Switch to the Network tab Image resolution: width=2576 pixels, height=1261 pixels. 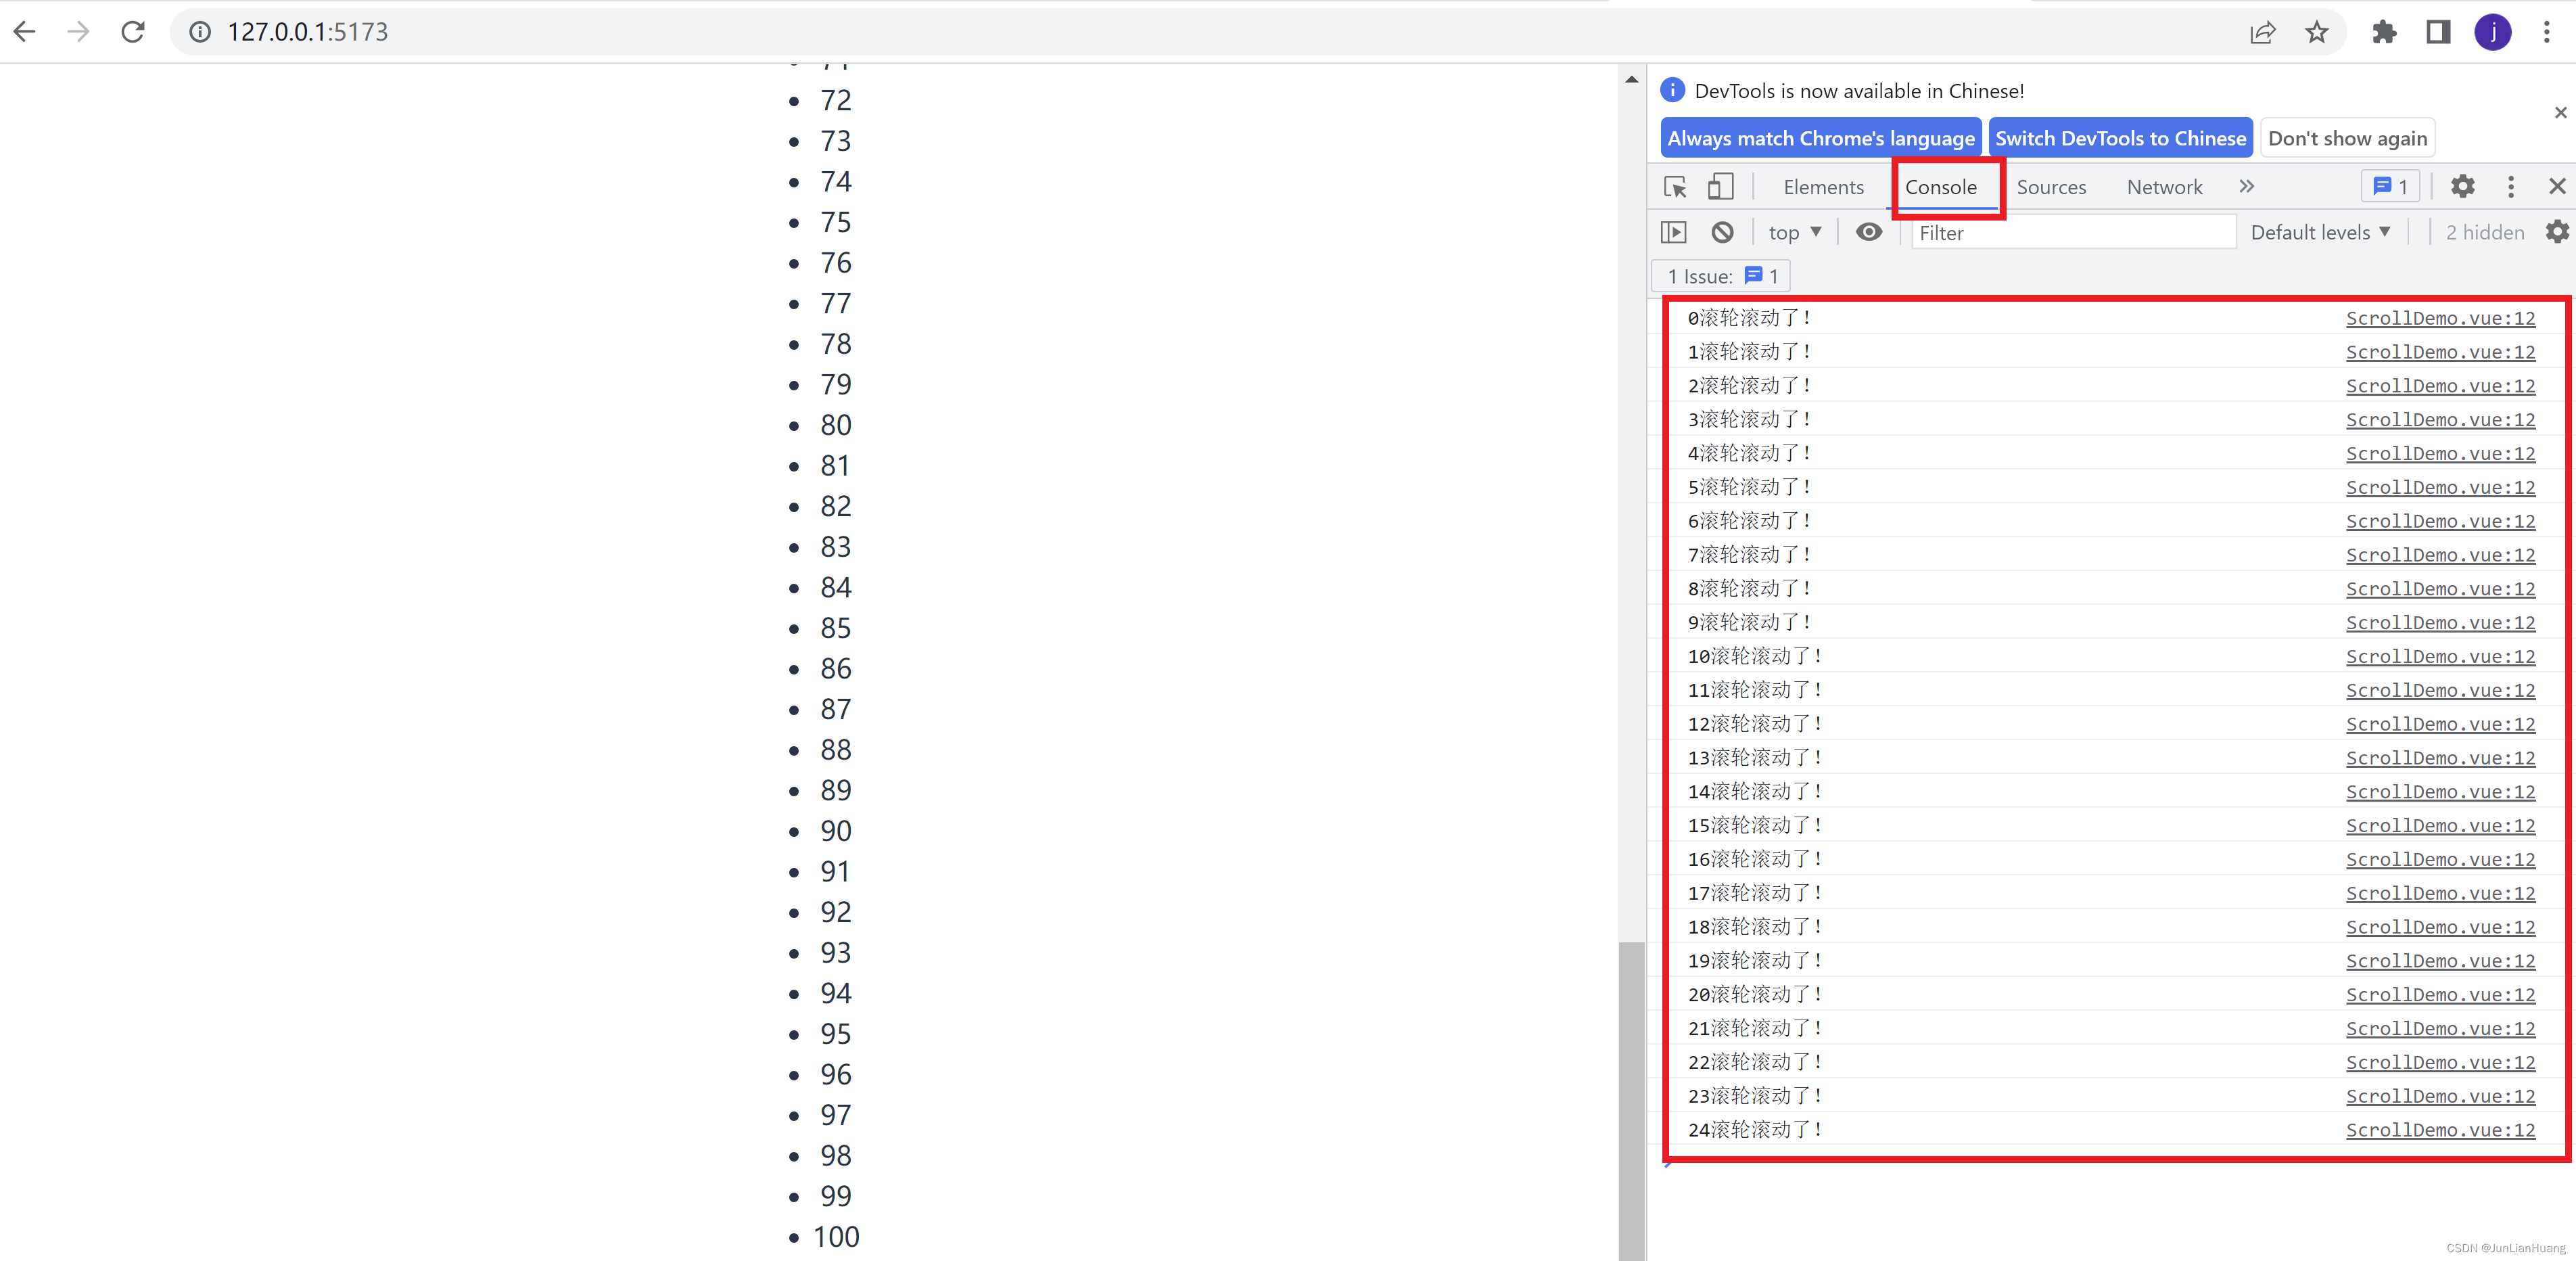(x=2164, y=187)
